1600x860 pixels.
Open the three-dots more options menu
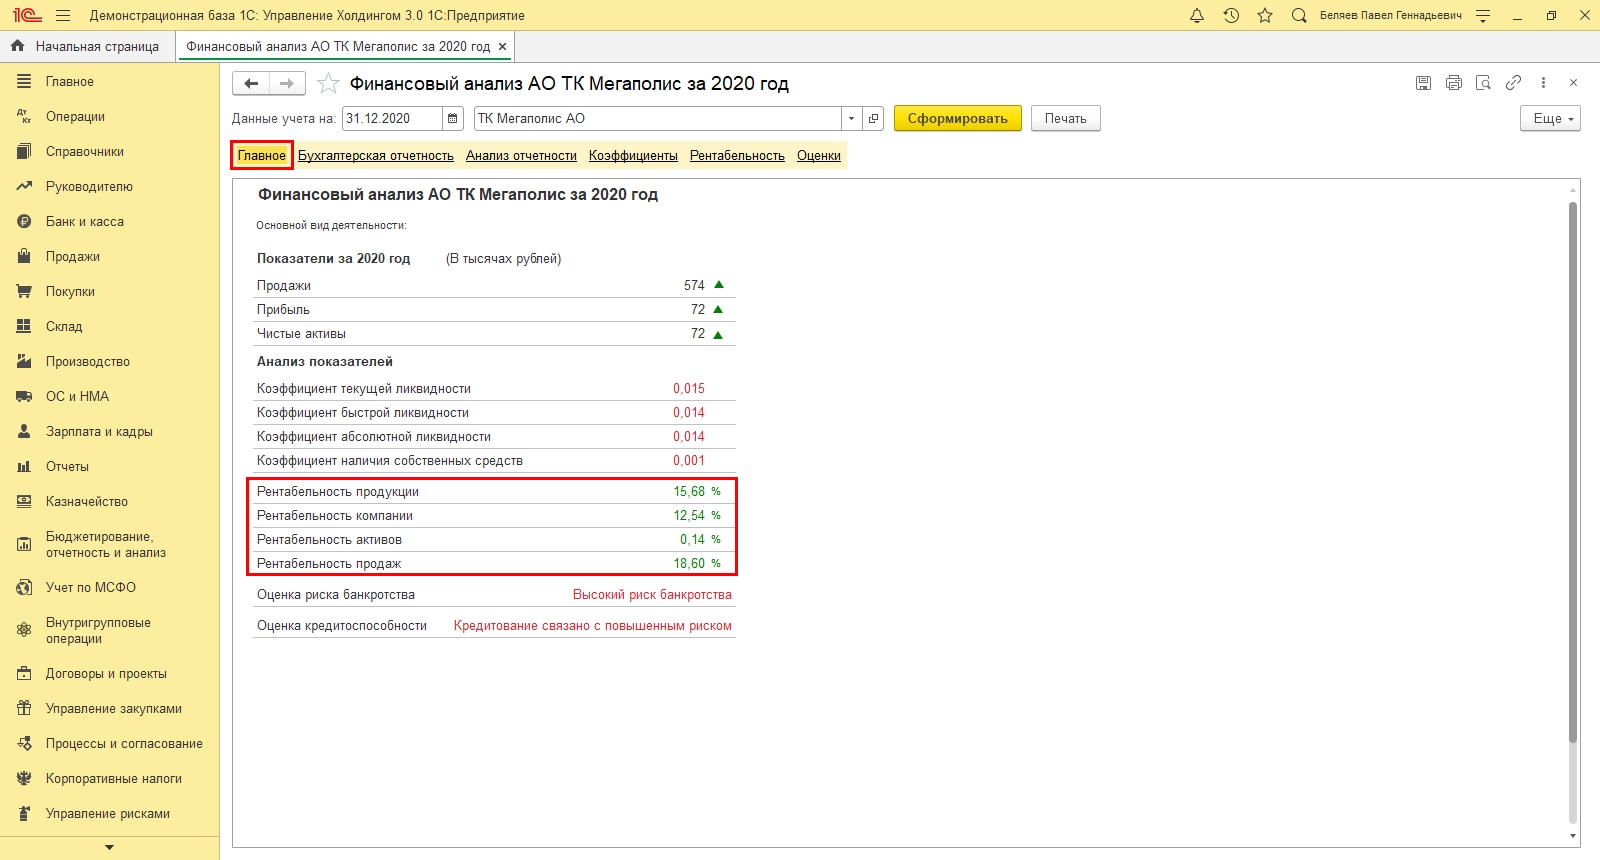[x=1543, y=83]
